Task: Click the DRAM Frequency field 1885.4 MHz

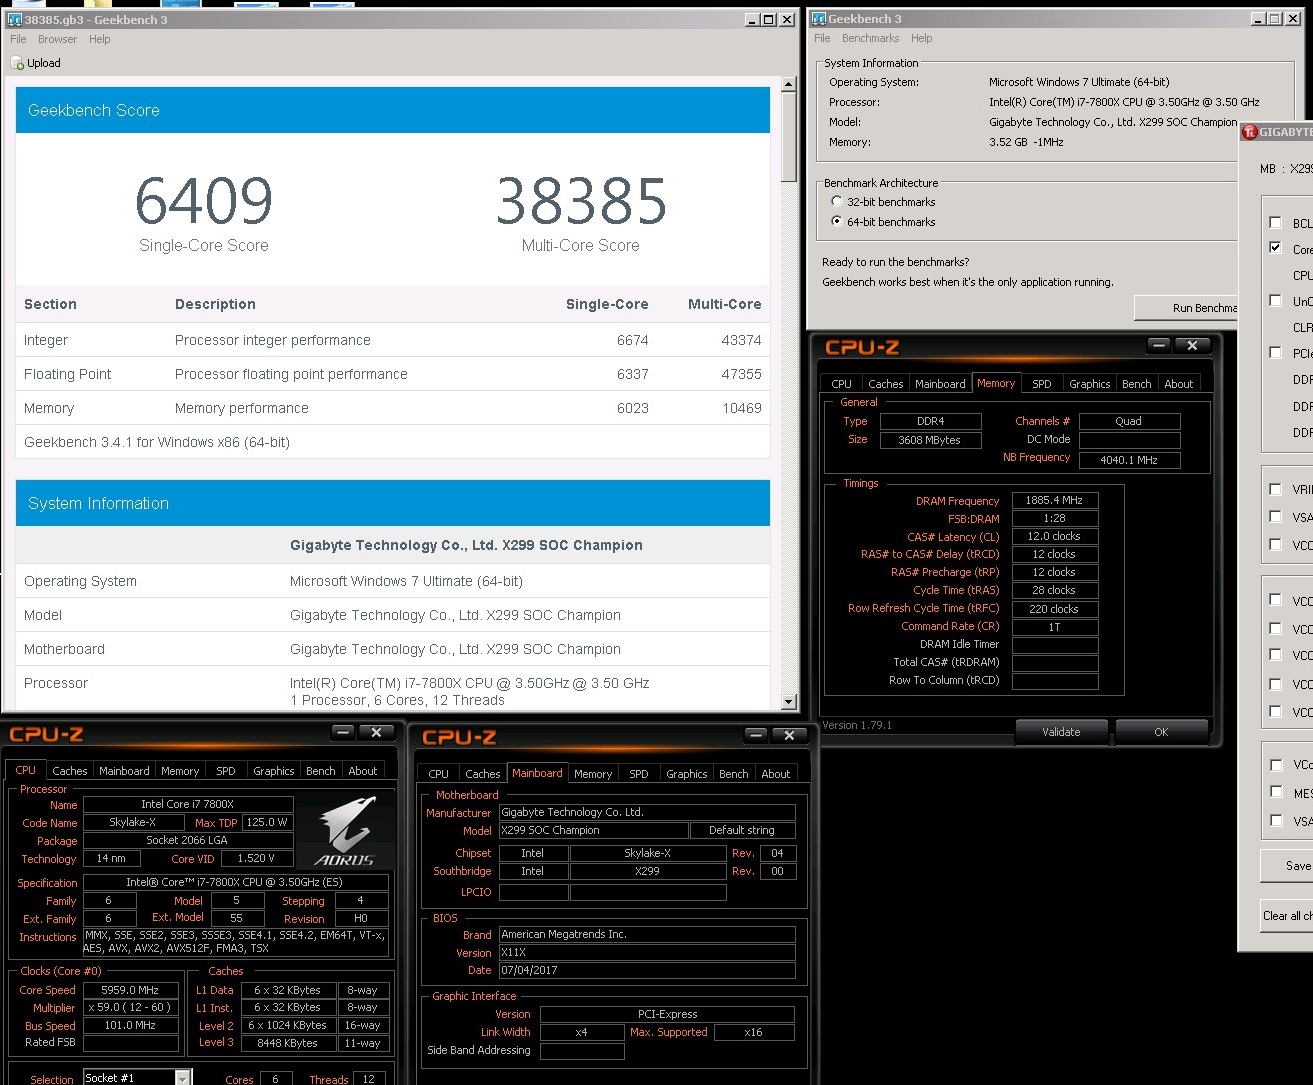Action: (1055, 500)
